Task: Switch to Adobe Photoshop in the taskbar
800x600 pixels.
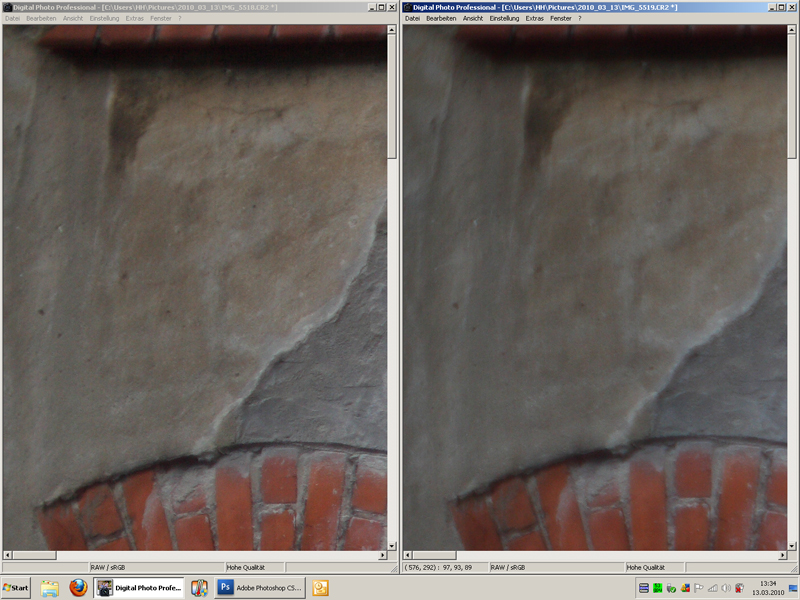Action: [259, 588]
